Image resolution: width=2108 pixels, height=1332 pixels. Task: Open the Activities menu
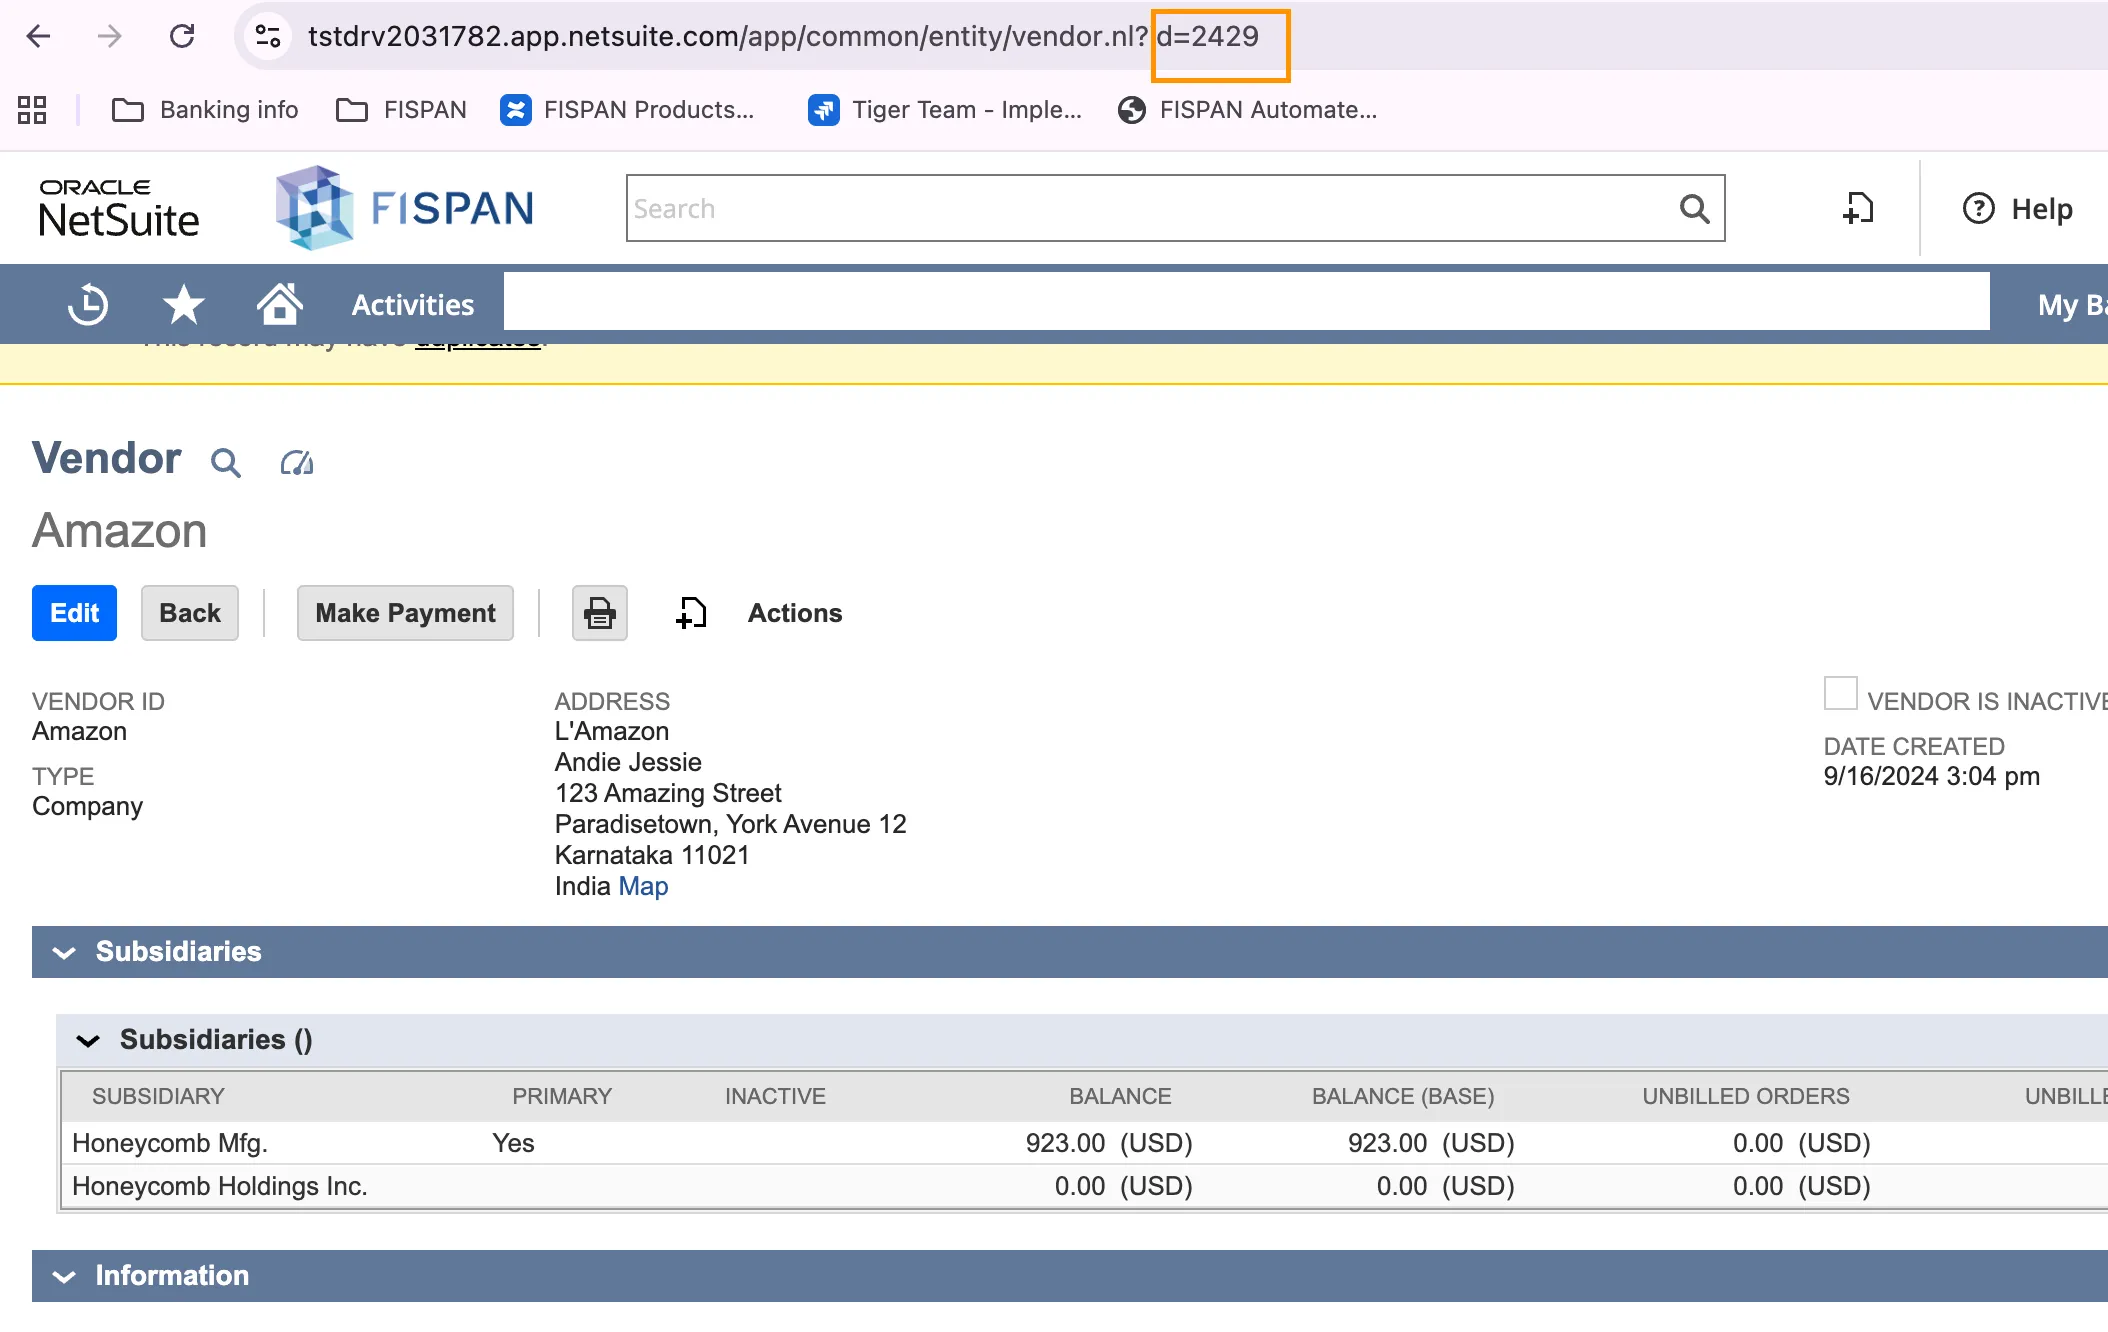[412, 304]
